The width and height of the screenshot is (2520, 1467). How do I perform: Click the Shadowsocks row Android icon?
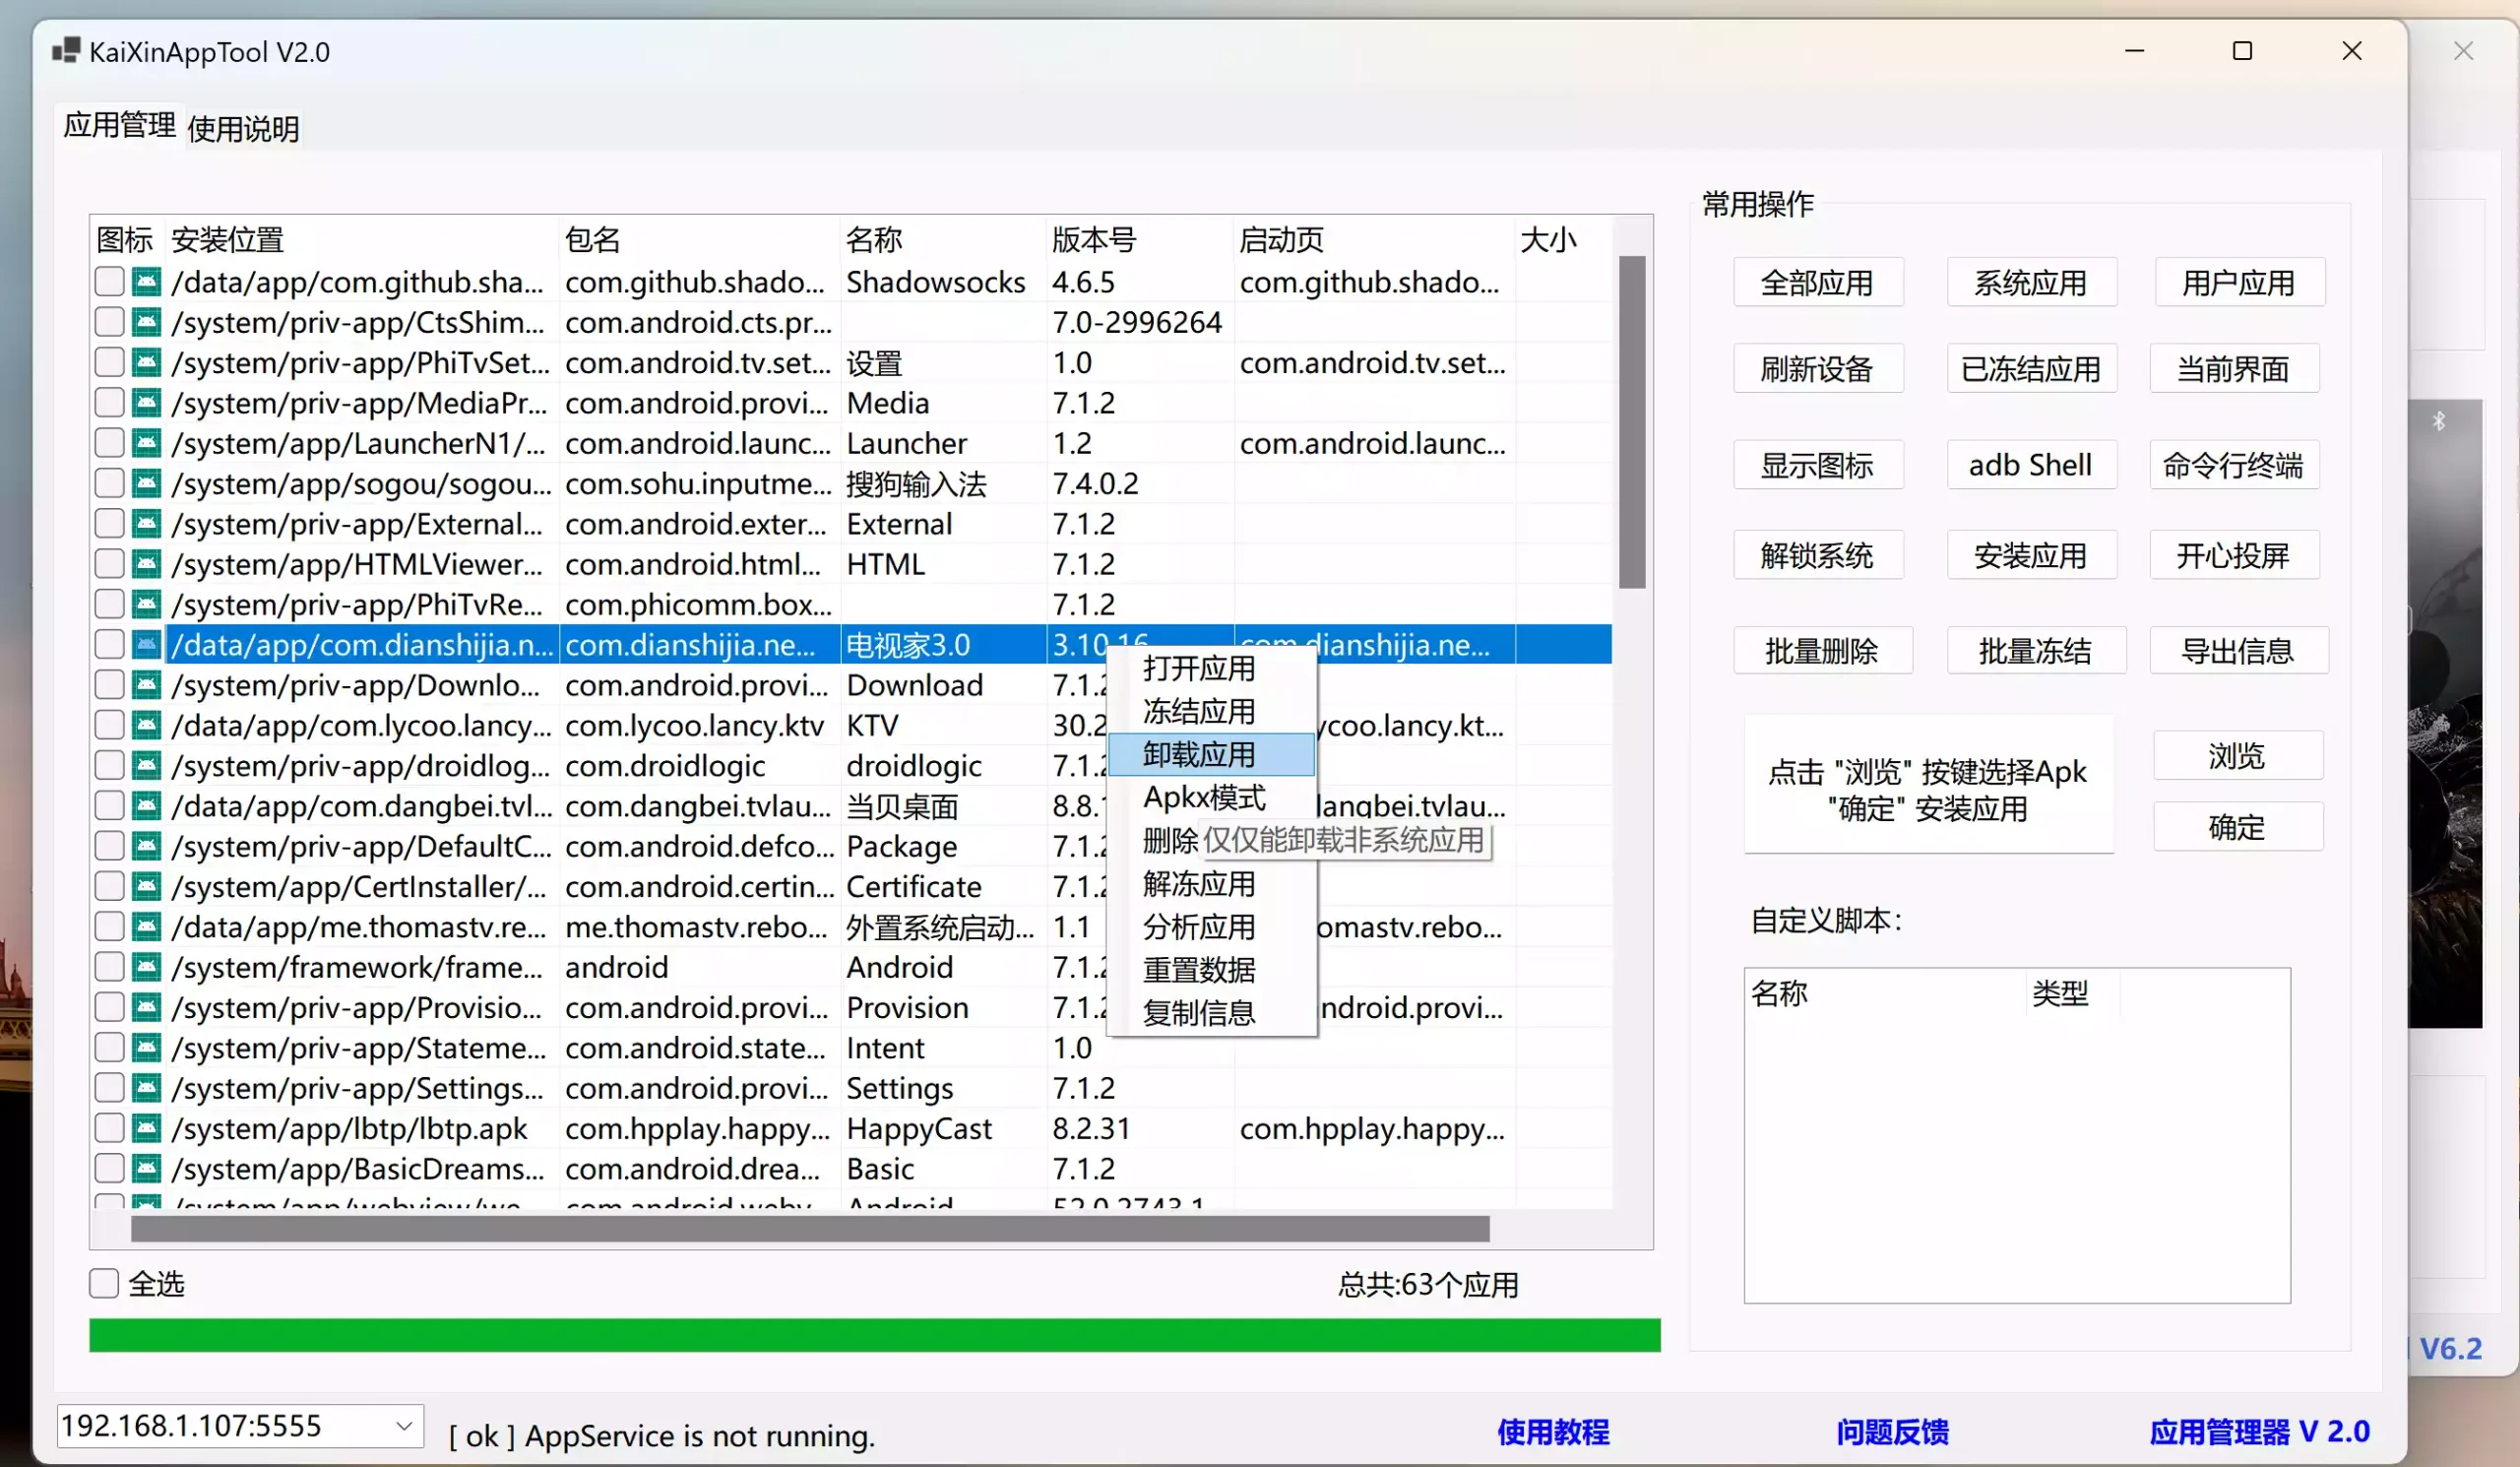(x=146, y=282)
